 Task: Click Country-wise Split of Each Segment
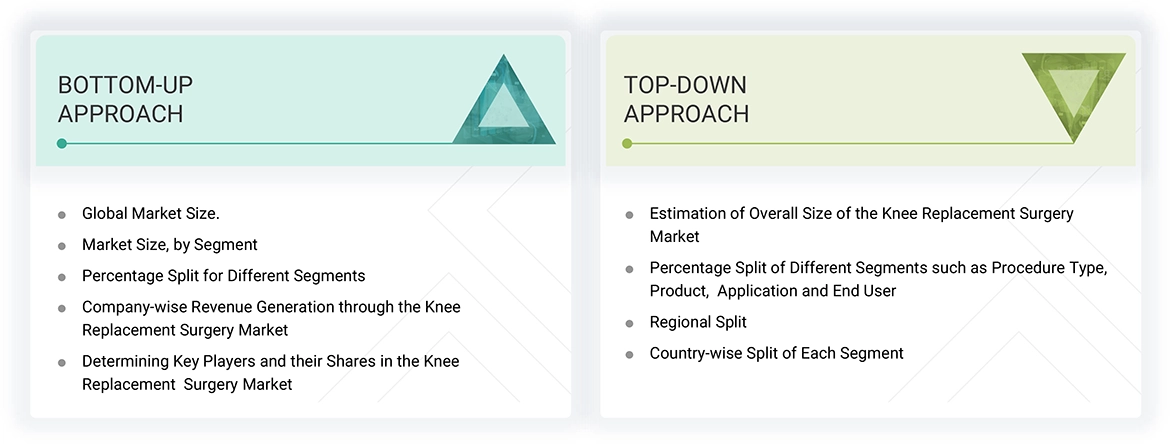click(776, 353)
